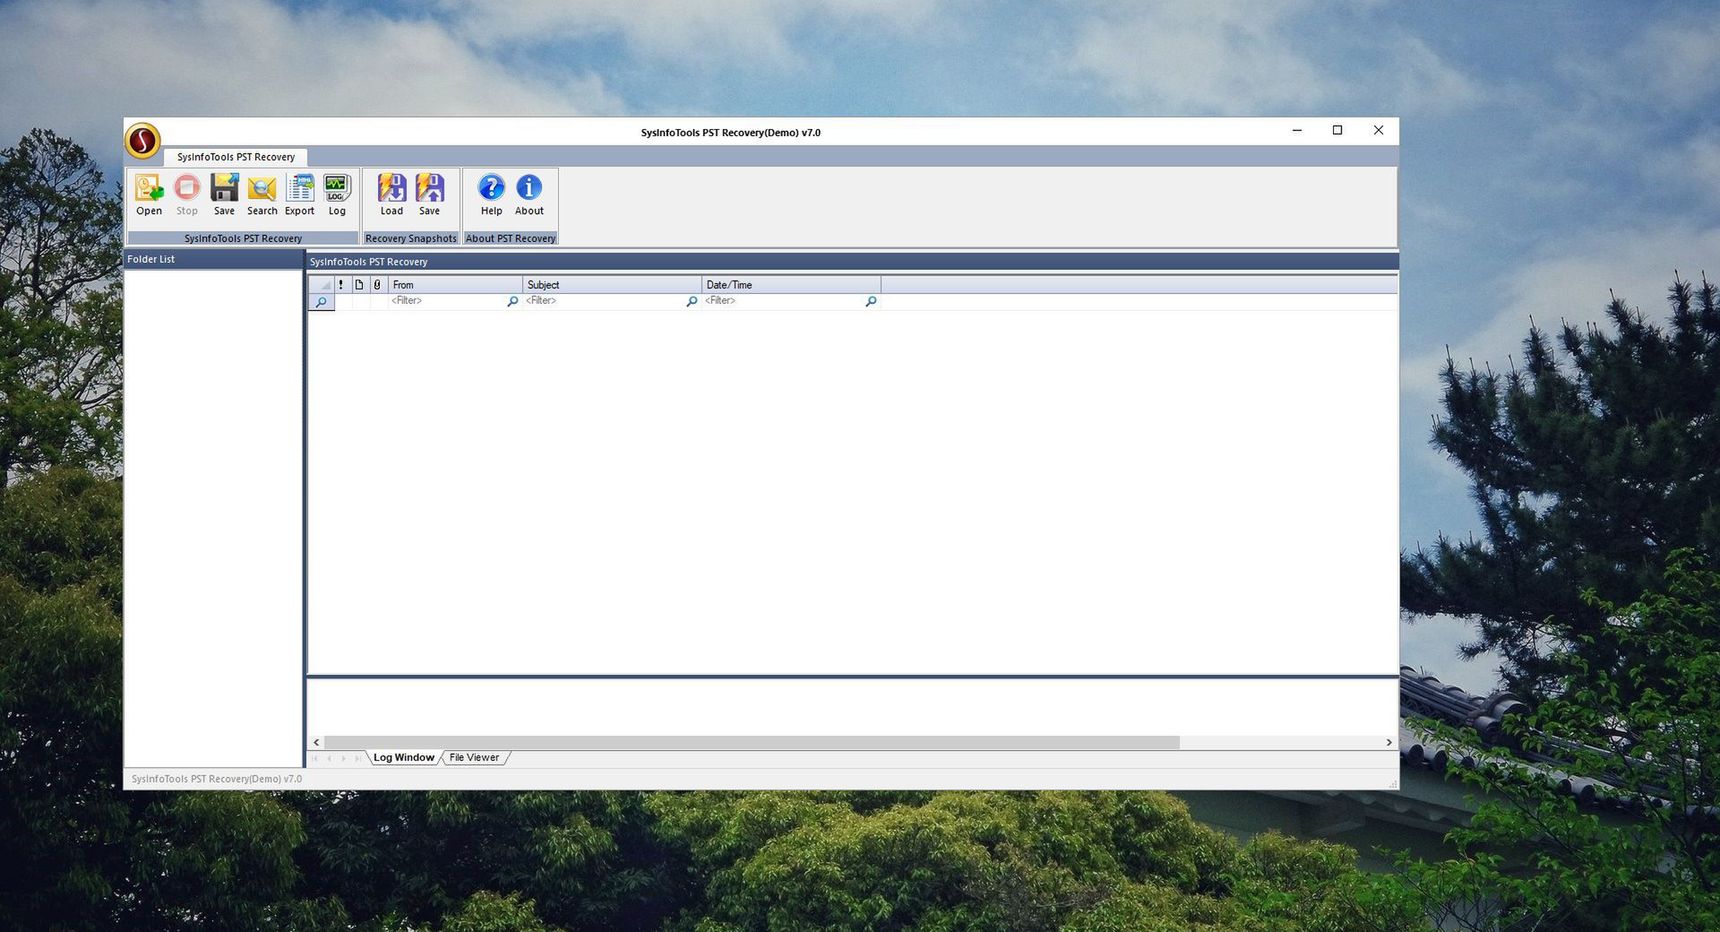1720x932 pixels.
Task: Click the Folder List panel header
Action: click(x=213, y=259)
